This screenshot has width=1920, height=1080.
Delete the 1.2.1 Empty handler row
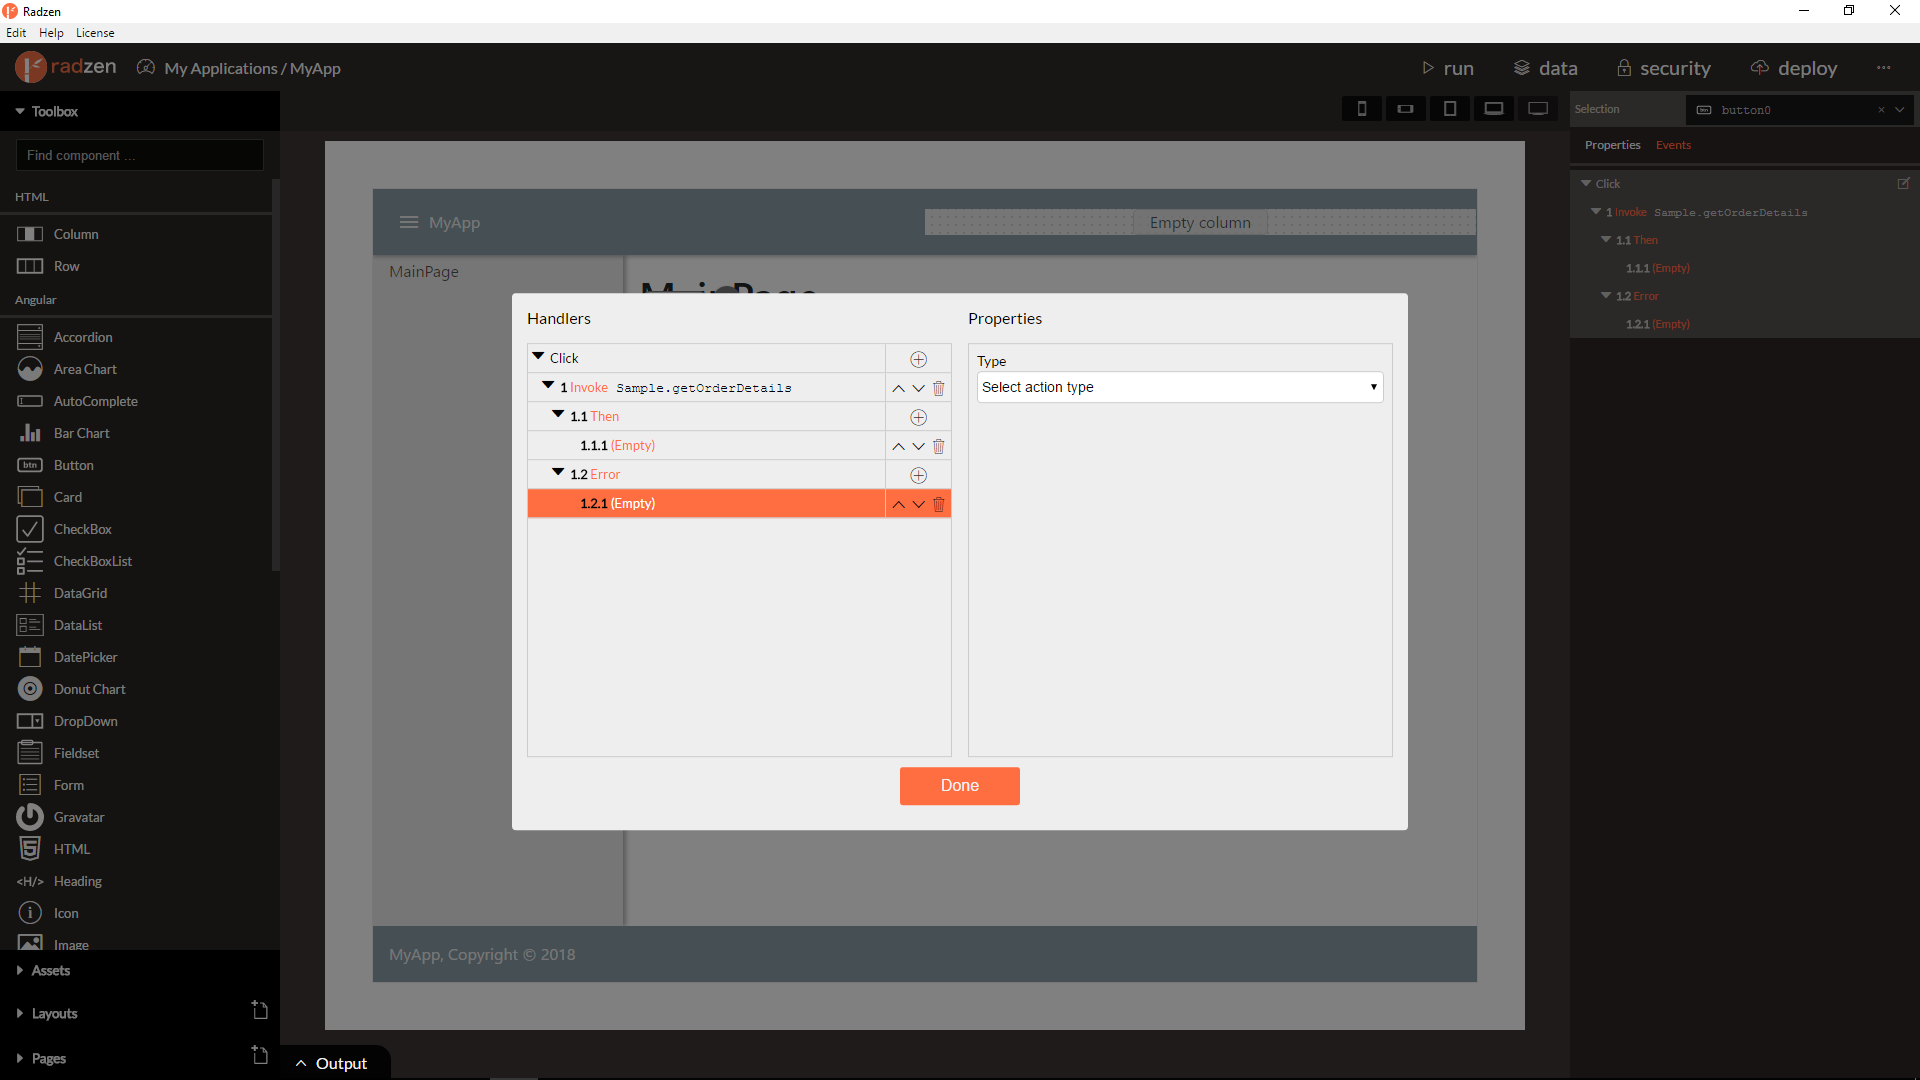(938, 504)
